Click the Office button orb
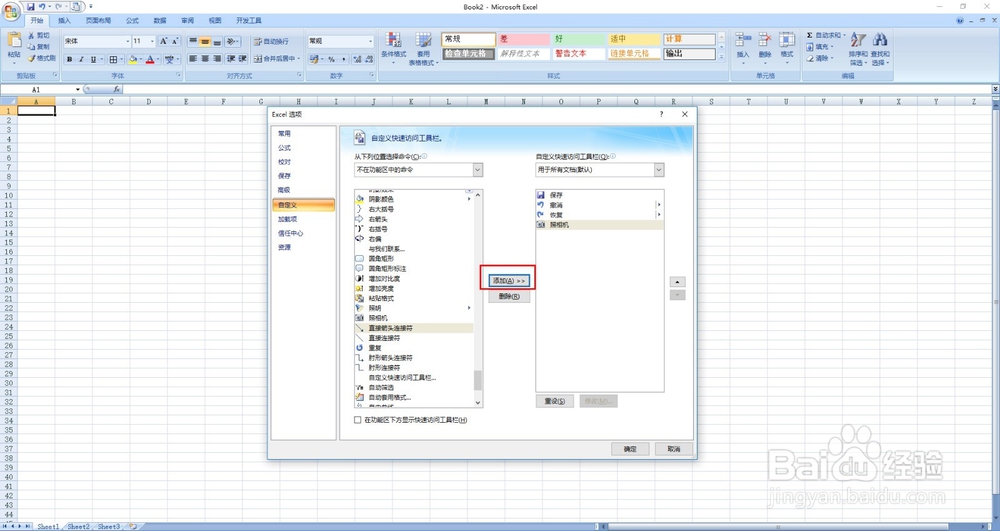1000x531 pixels. coord(11,10)
